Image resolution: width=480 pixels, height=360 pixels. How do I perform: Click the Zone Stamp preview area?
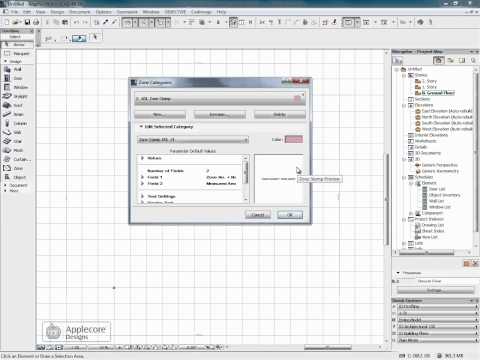tap(279, 179)
